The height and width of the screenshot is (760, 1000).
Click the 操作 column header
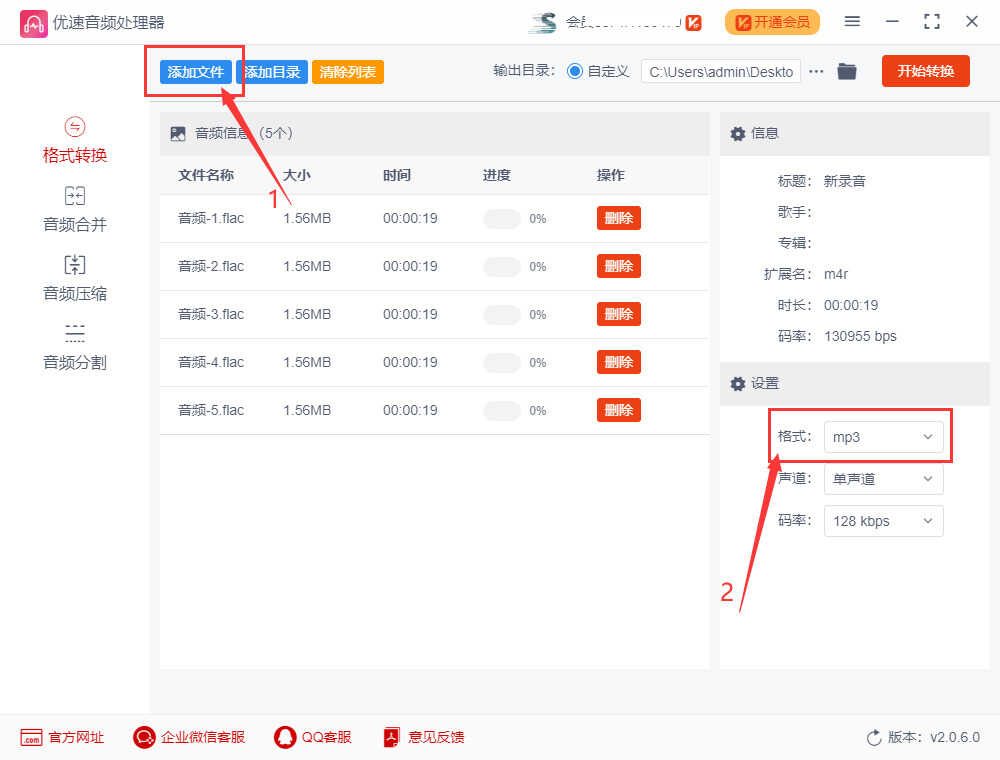[610, 175]
